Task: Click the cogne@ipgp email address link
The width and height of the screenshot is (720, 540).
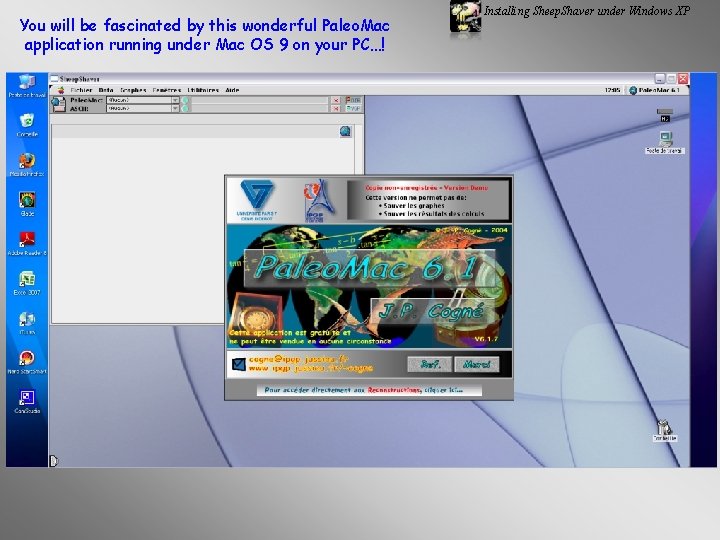Action: (x=298, y=360)
